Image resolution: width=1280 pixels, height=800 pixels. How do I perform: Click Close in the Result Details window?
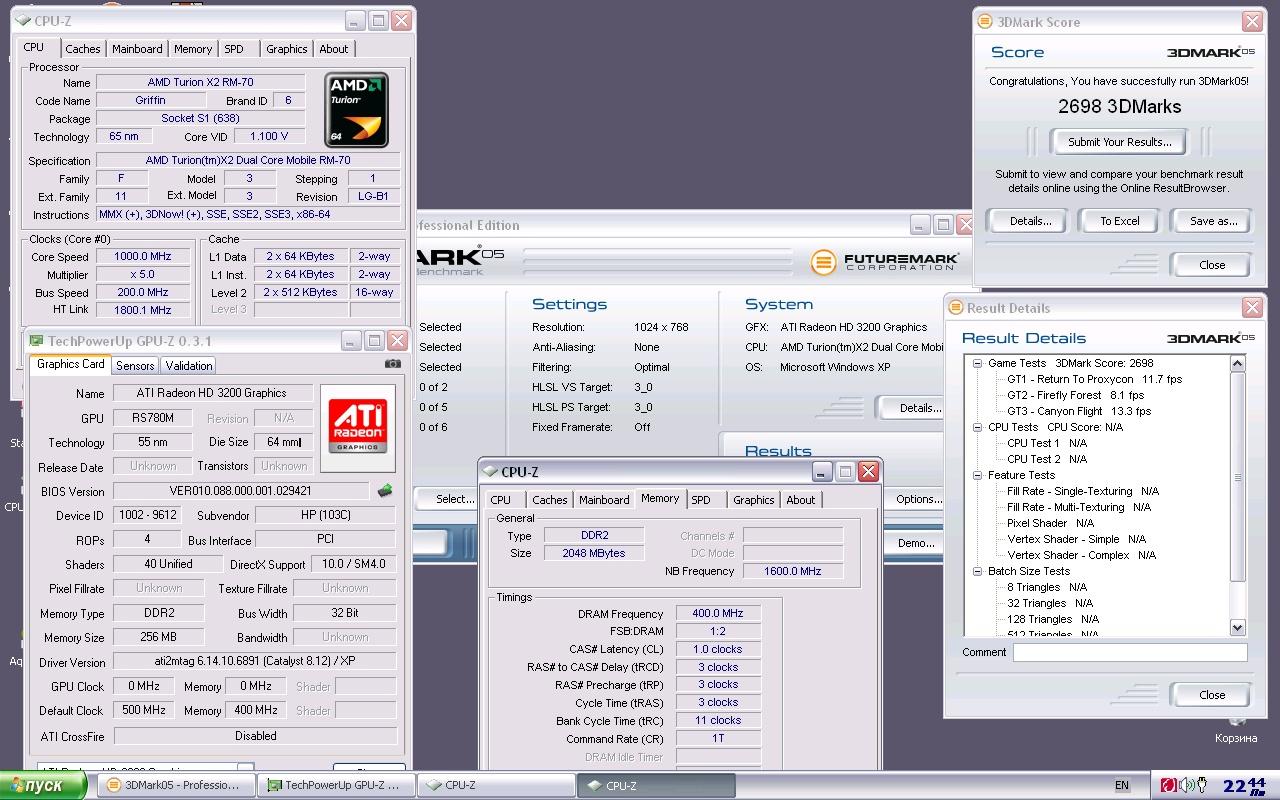tap(1211, 694)
